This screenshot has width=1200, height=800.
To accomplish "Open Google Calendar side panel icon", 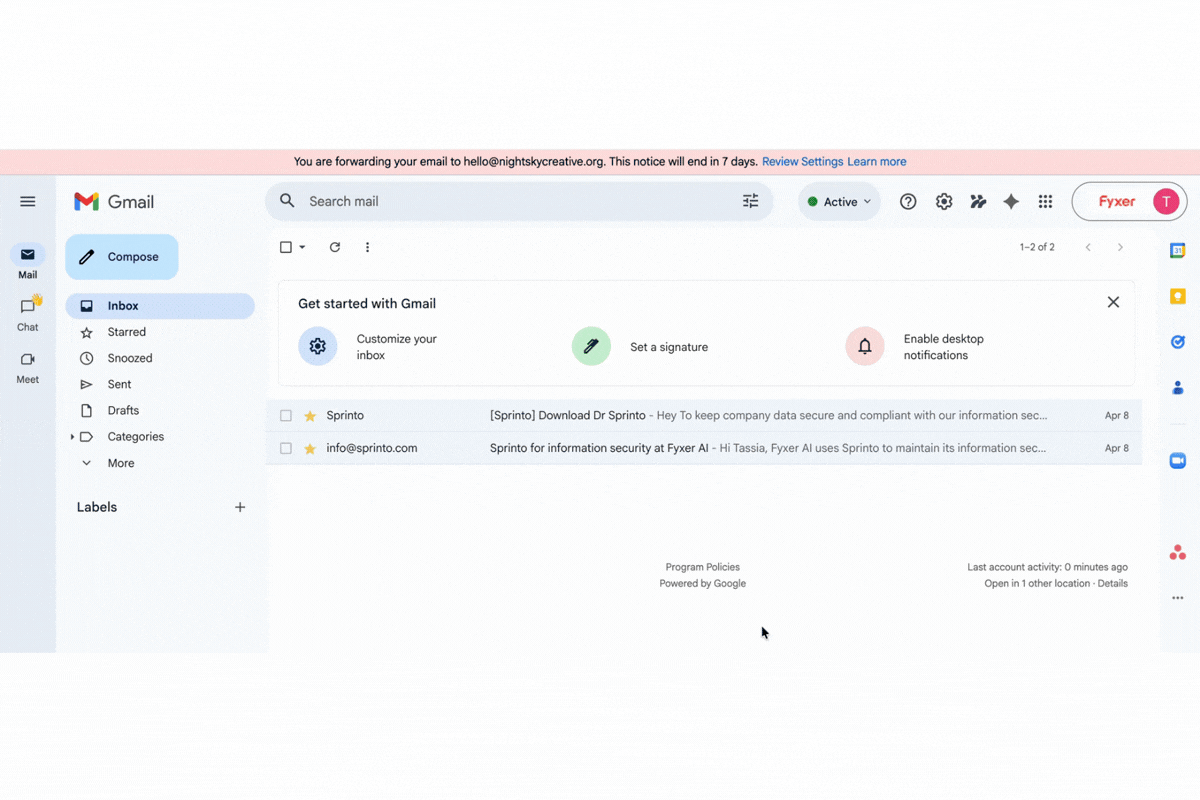I will [1178, 250].
